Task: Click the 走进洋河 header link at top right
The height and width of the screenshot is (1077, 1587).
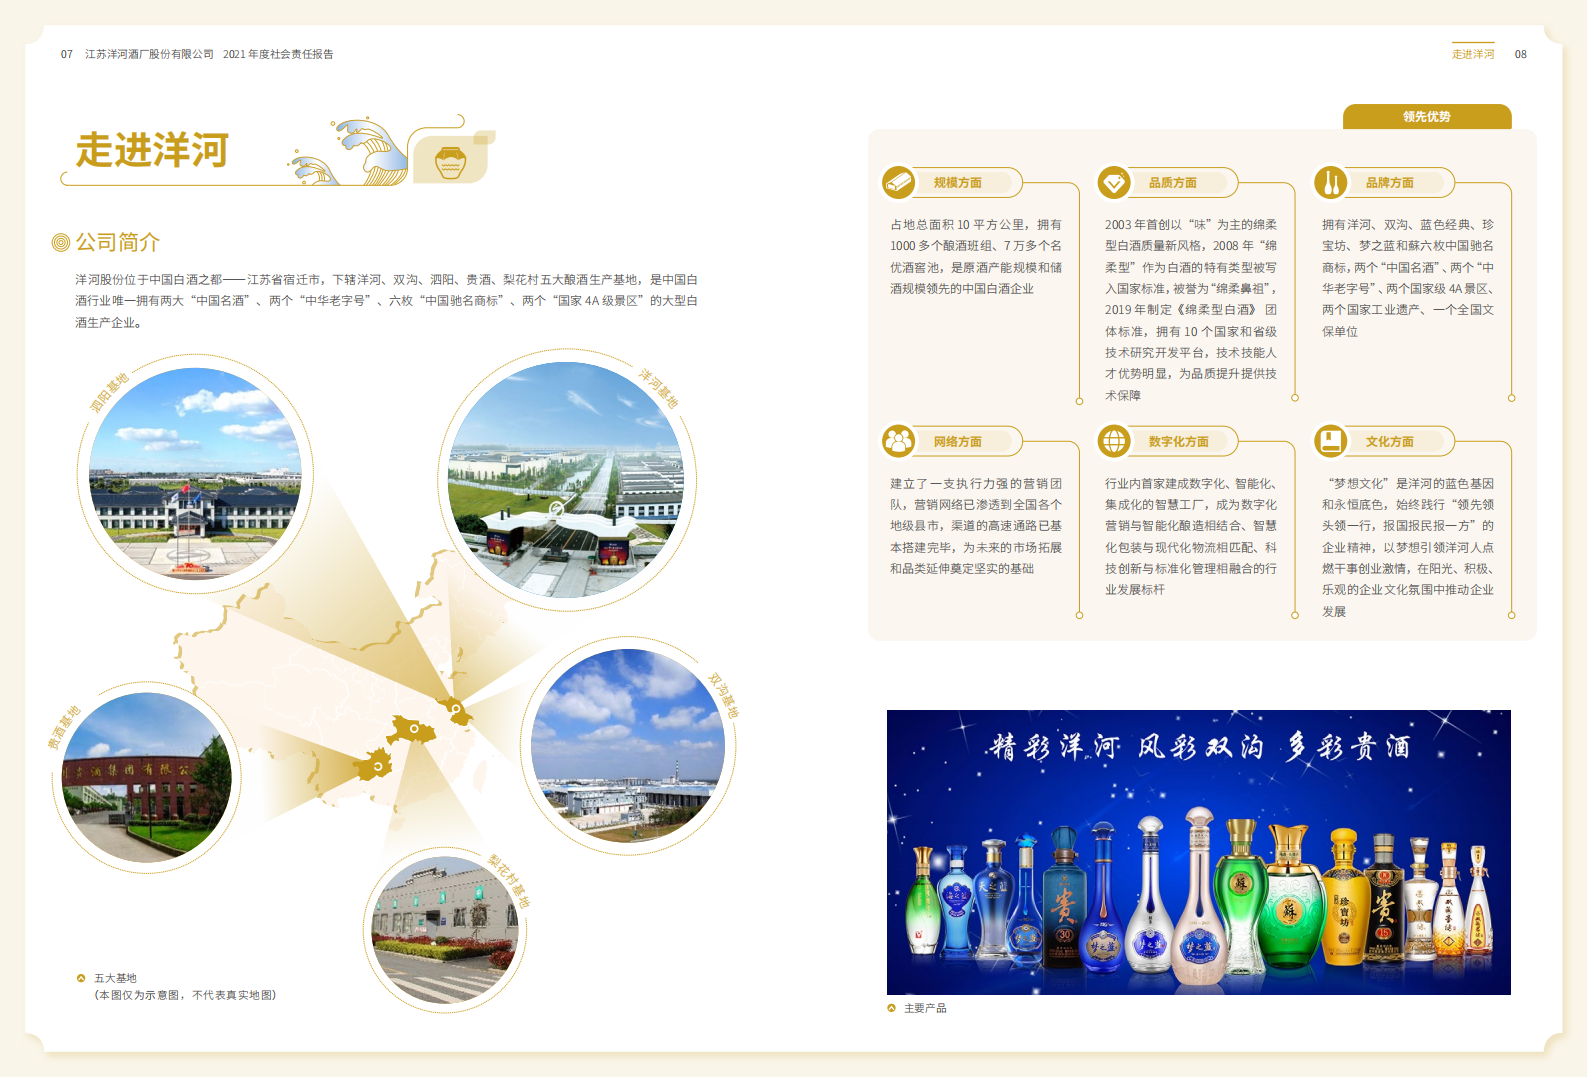Action: 1473,54
